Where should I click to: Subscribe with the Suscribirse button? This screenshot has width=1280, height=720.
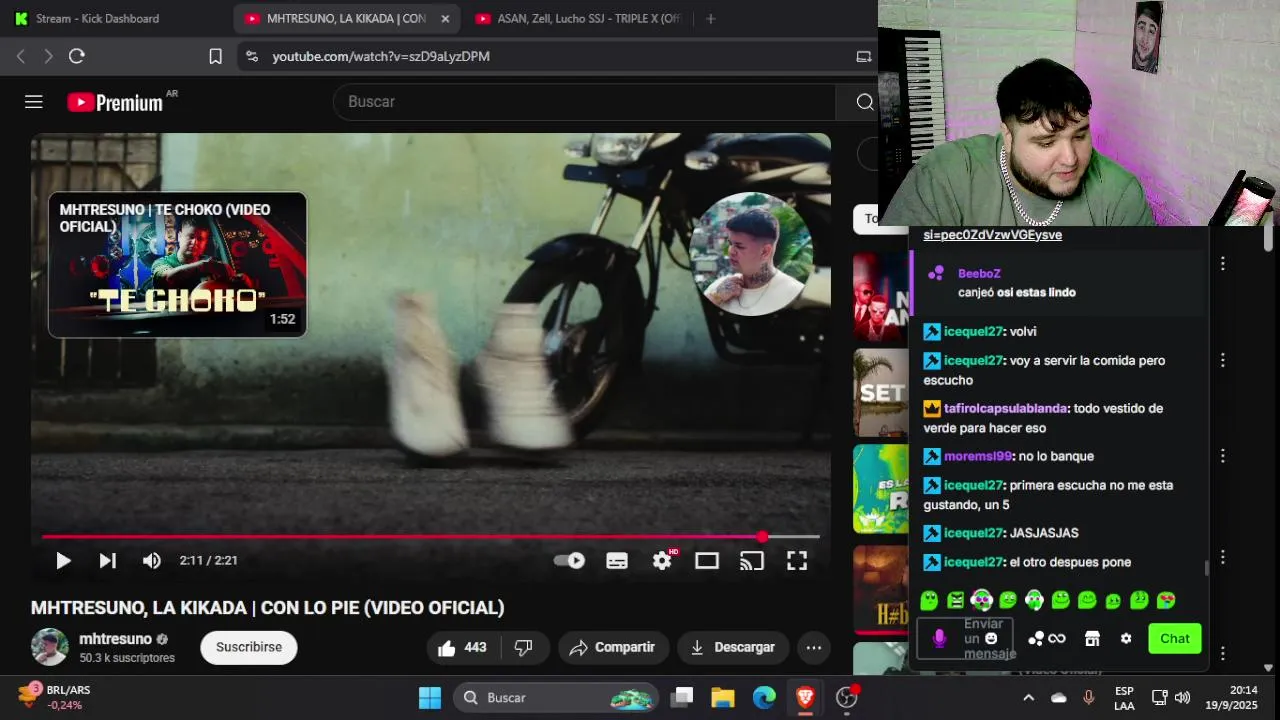click(x=249, y=647)
